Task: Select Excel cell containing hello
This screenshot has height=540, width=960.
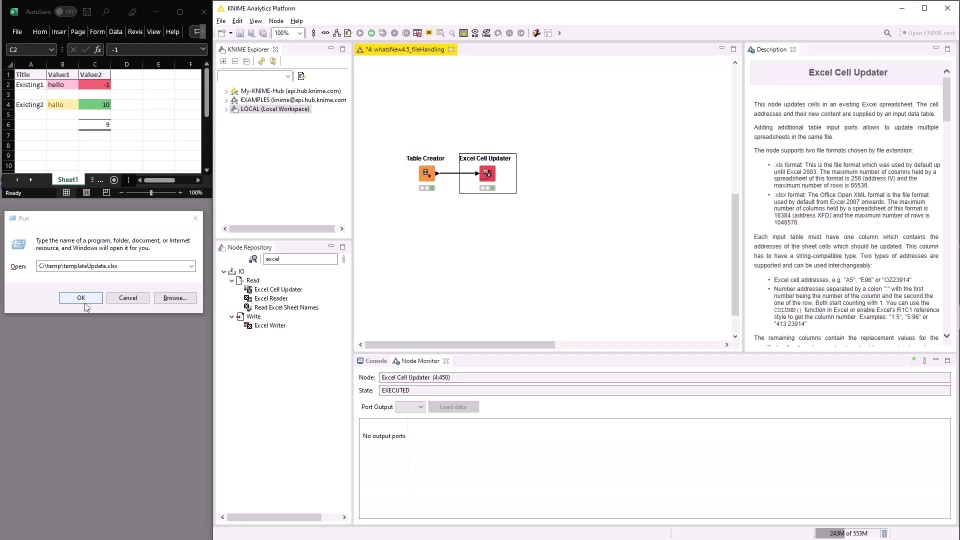Action: 62,84
